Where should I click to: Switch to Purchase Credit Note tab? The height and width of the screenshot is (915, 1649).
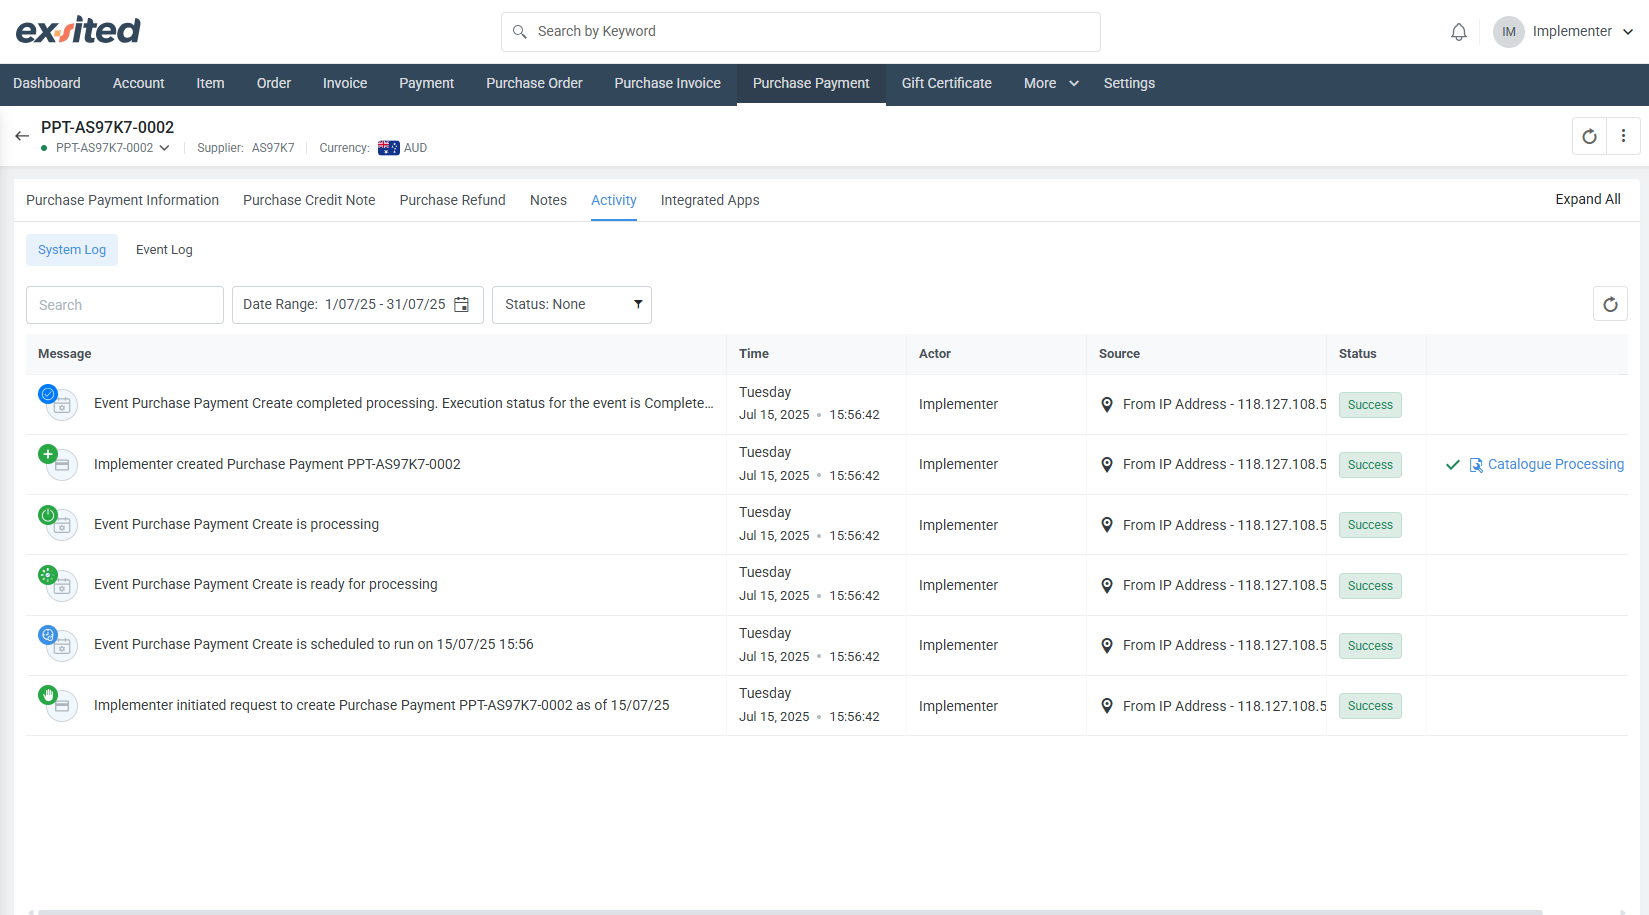(309, 200)
